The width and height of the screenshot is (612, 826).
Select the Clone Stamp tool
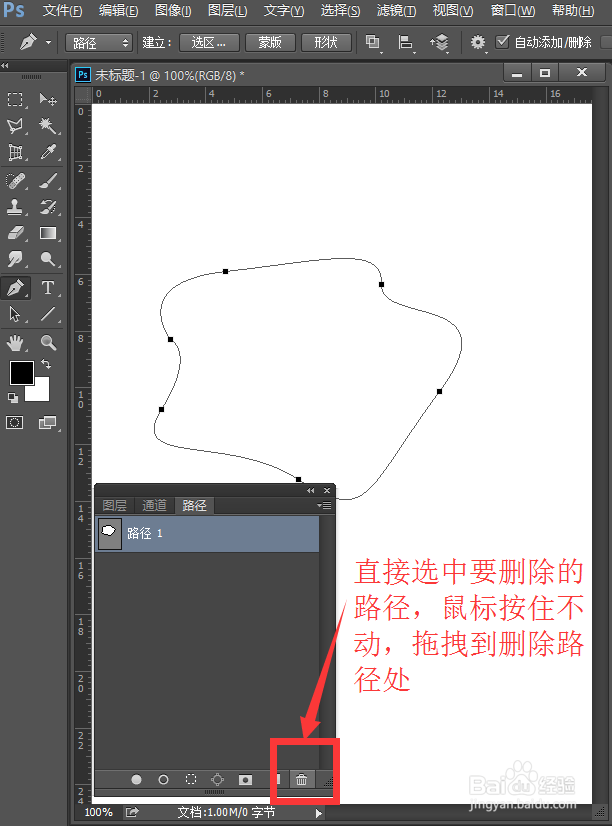point(15,207)
